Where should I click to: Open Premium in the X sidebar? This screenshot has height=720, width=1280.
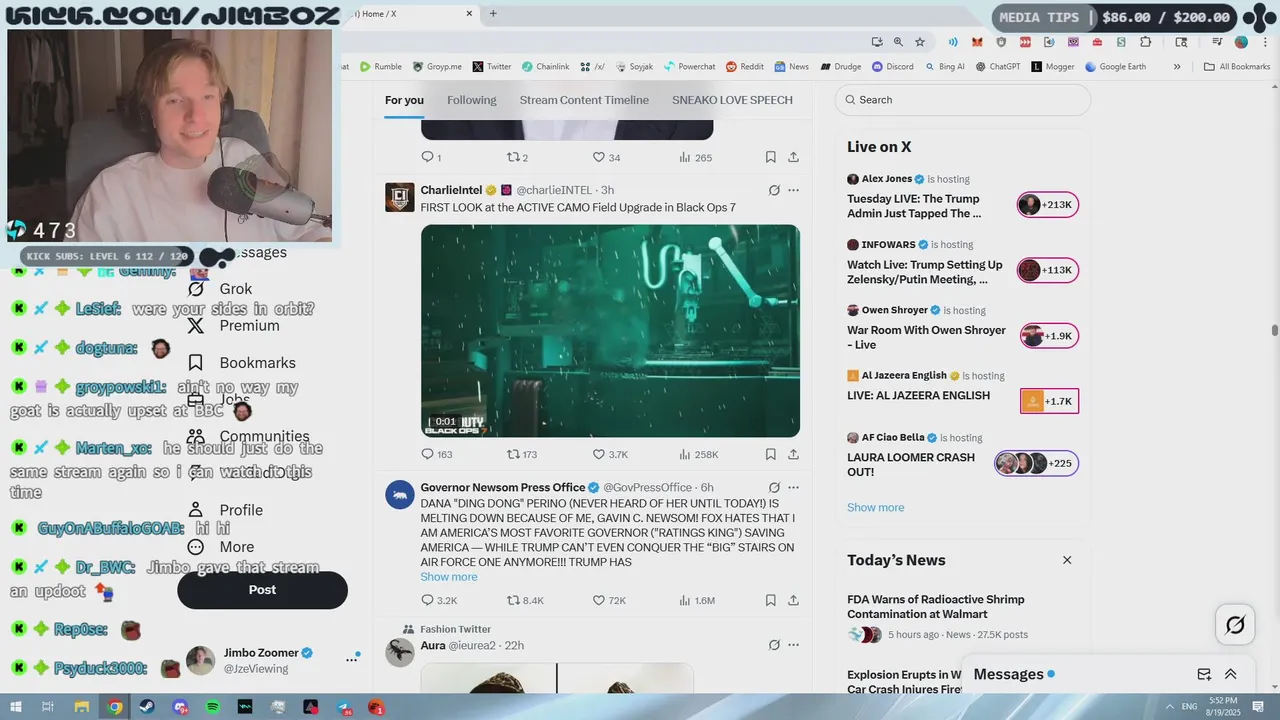click(x=234, y=326)
